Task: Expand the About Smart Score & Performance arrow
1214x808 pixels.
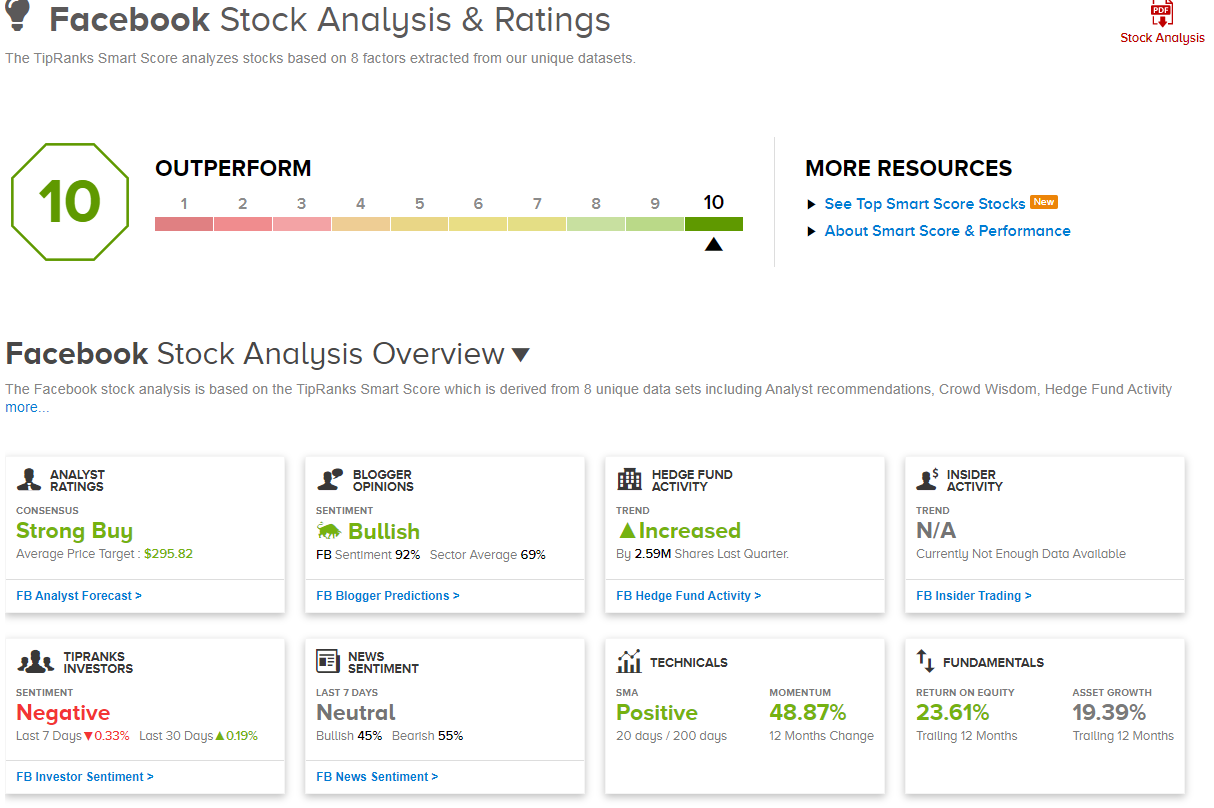Action: pyautogui.click(x=812, y=231)
